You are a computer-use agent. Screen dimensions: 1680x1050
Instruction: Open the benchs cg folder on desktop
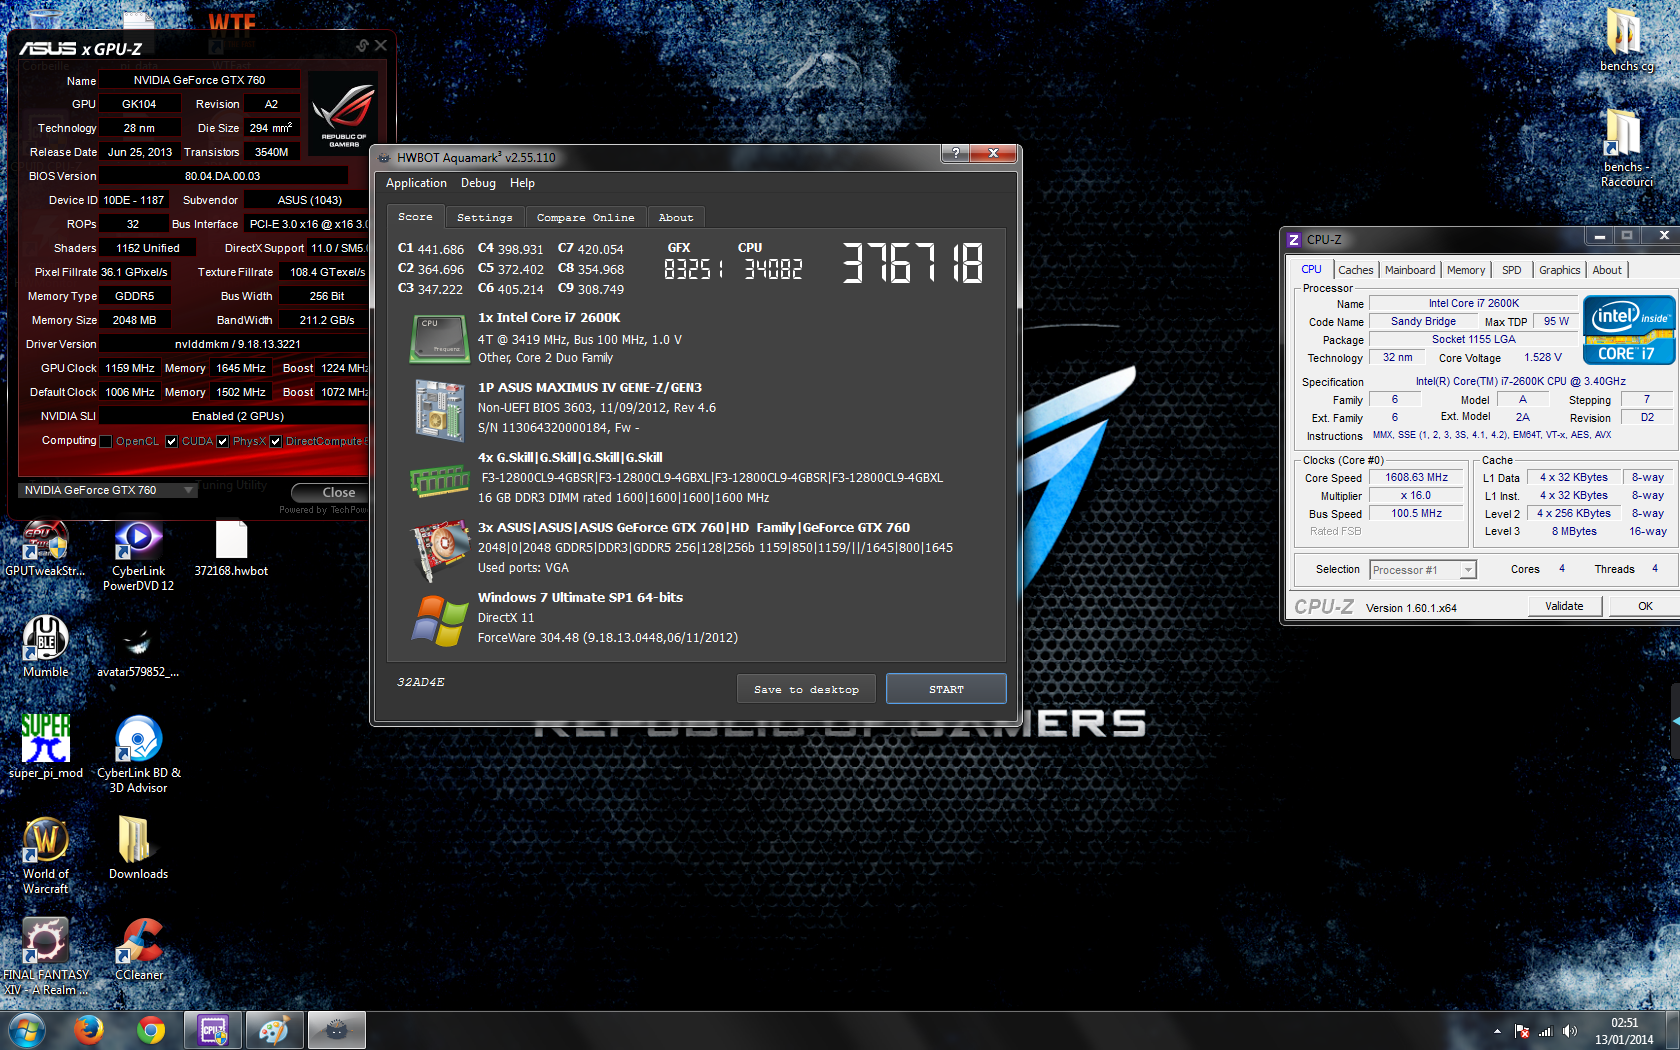coord(1626,41)
